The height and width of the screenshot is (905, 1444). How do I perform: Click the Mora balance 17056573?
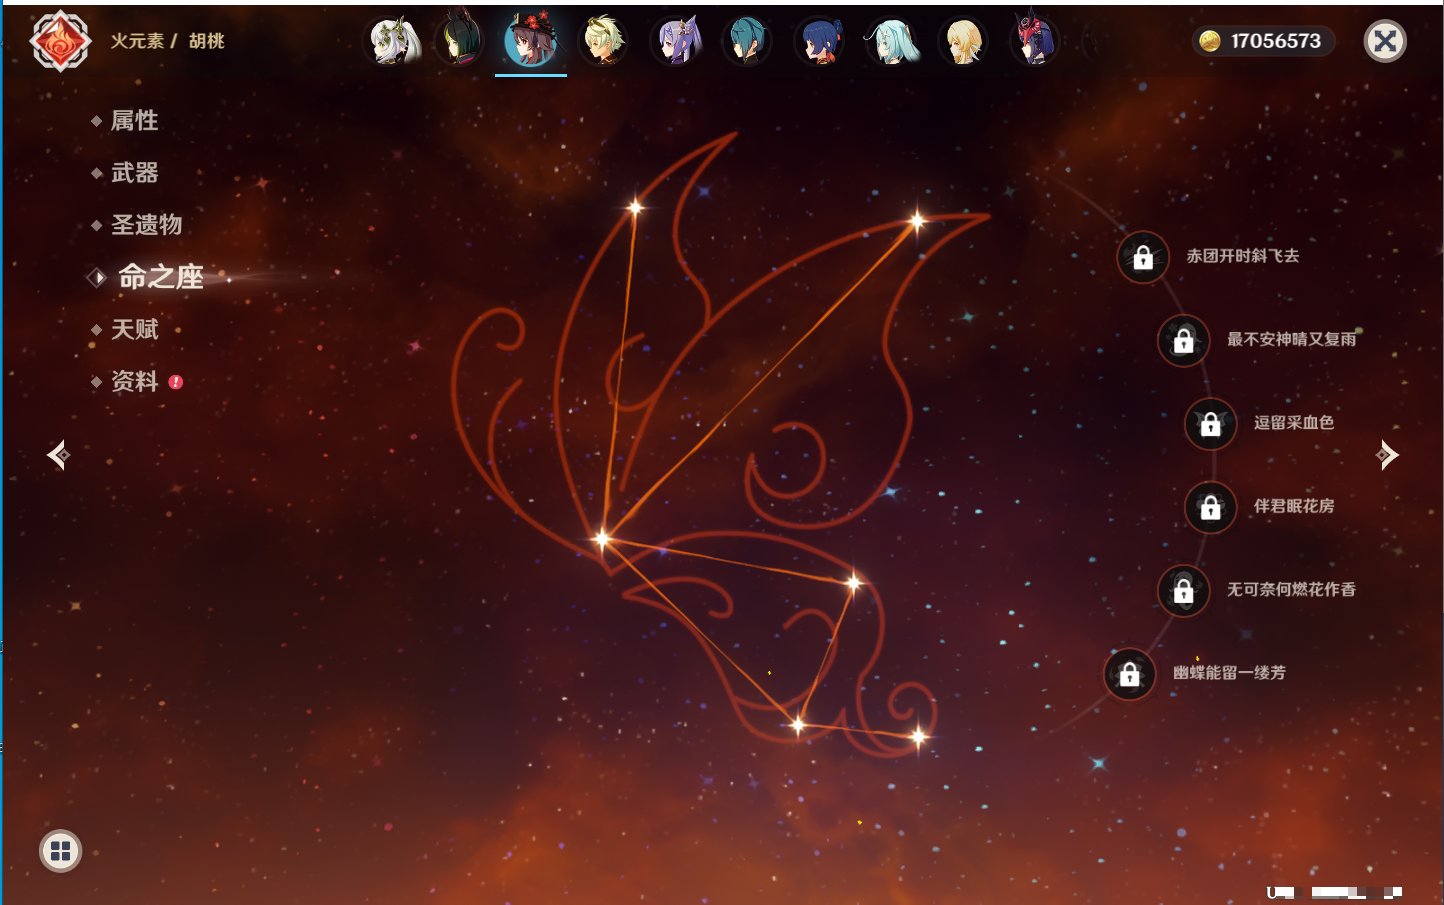pyautogui.click(x=1276, y=41)
